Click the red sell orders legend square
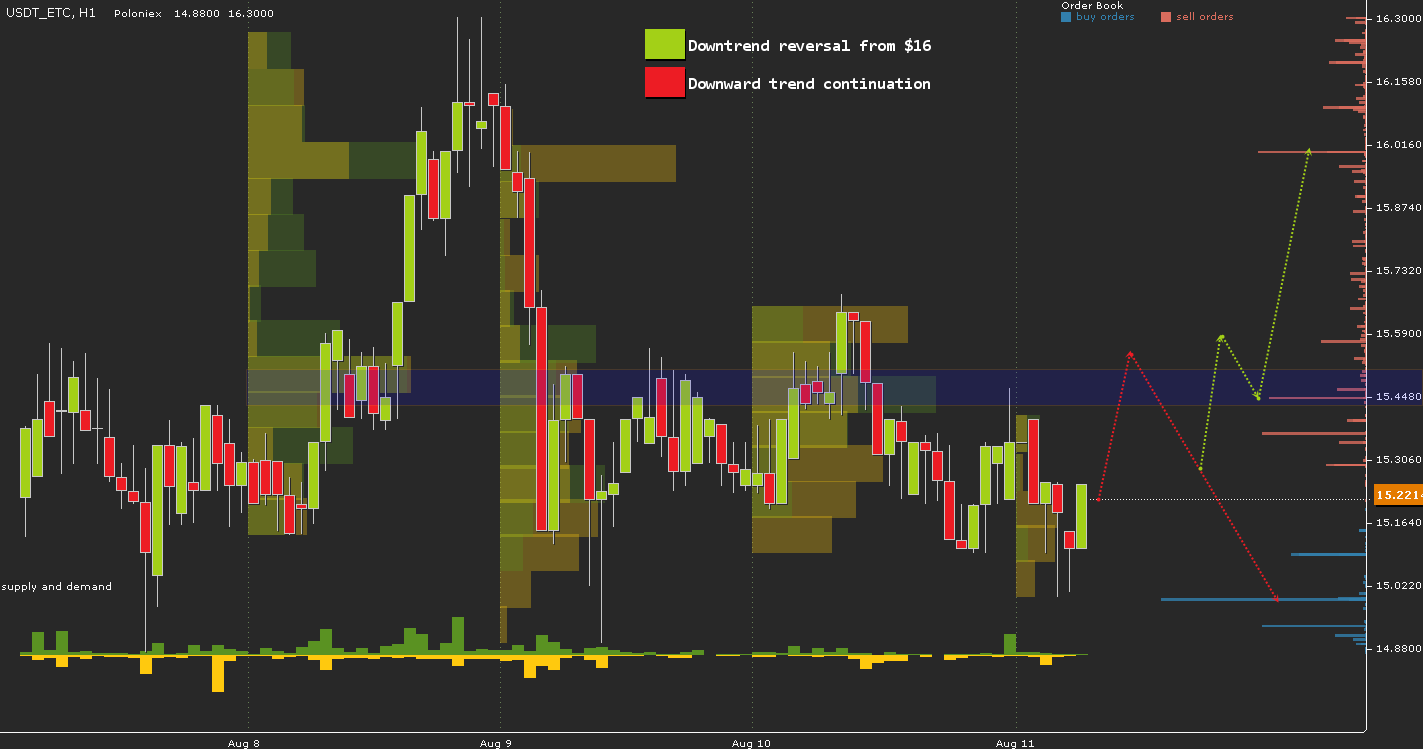 click(1166, 17)
